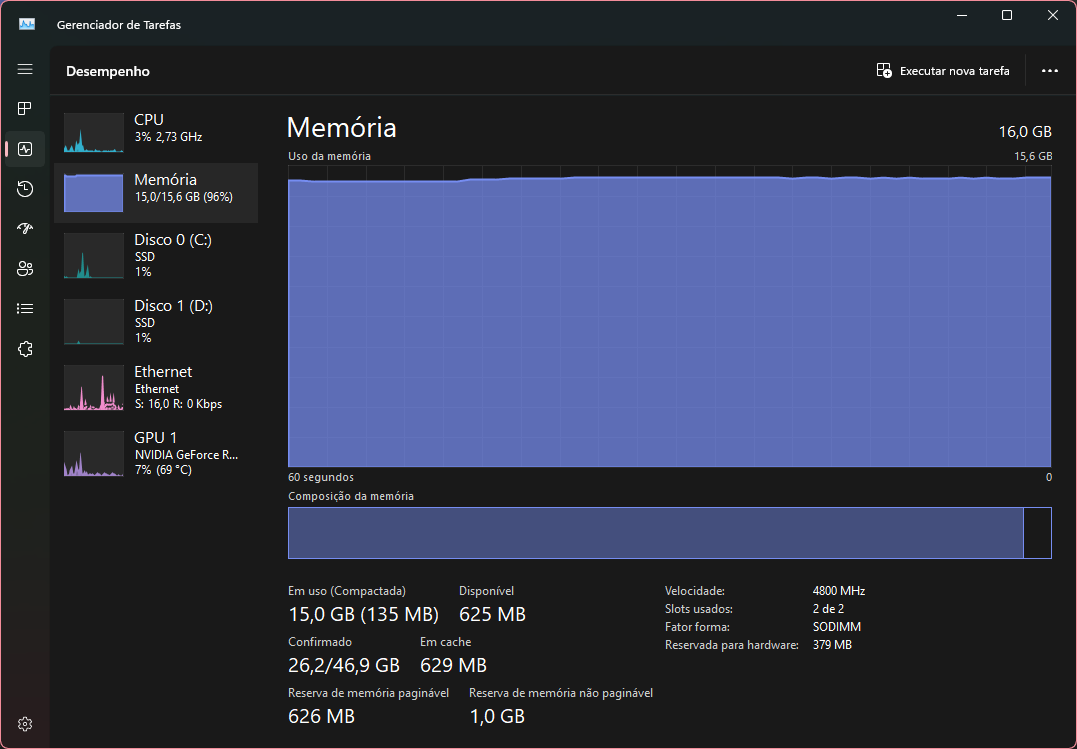Click the Desempenho page title

(x=108, y=71)
